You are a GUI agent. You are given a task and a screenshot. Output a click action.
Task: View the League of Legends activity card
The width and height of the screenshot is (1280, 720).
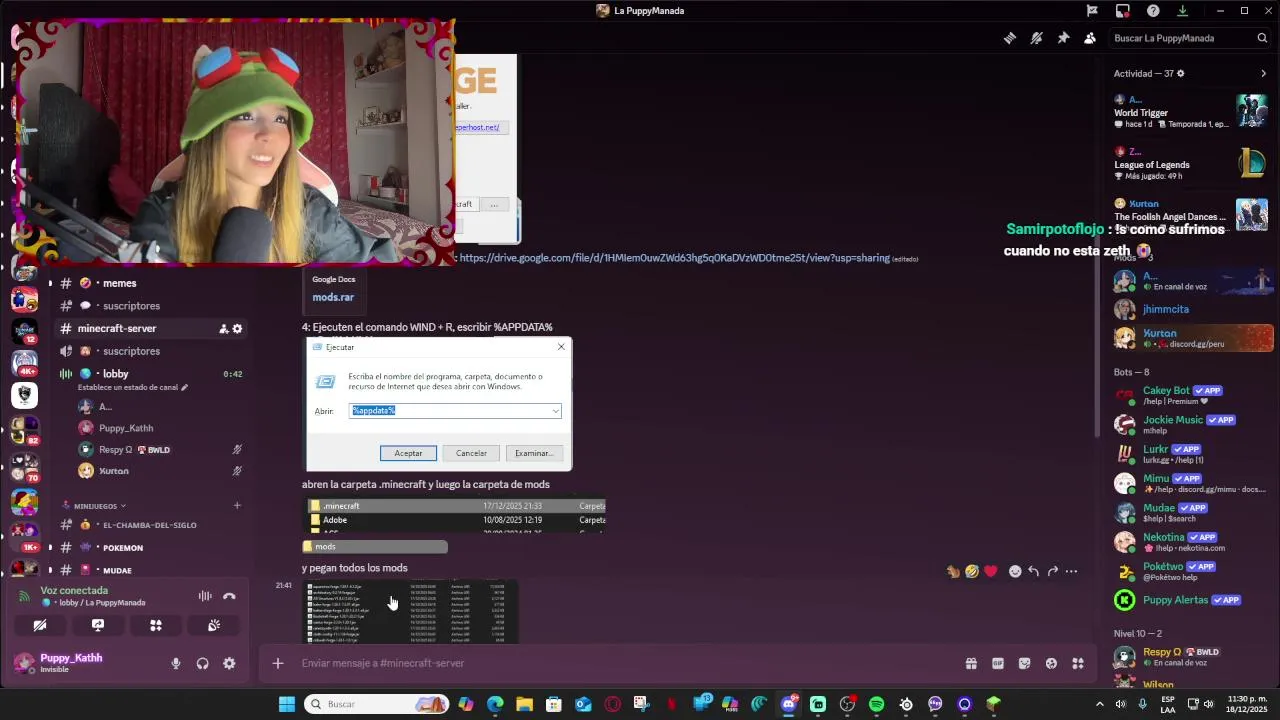(x=1190, y=163)
